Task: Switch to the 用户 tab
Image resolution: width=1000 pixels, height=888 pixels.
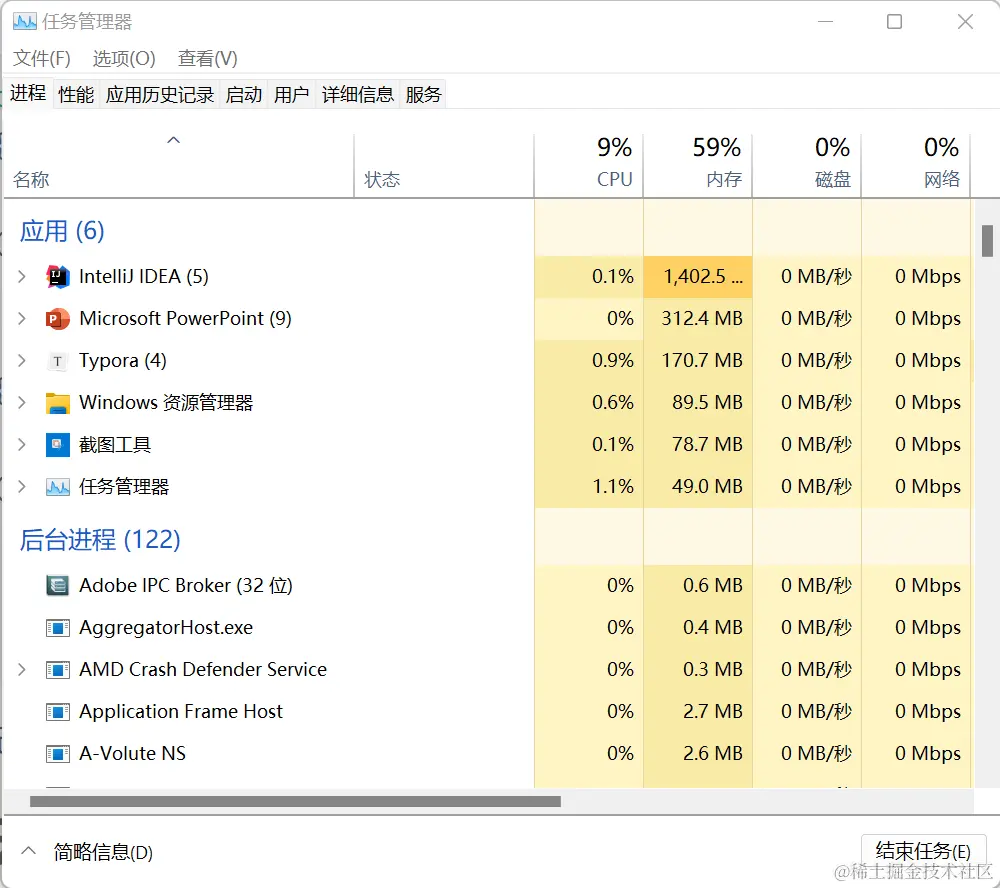Action: 291,94
